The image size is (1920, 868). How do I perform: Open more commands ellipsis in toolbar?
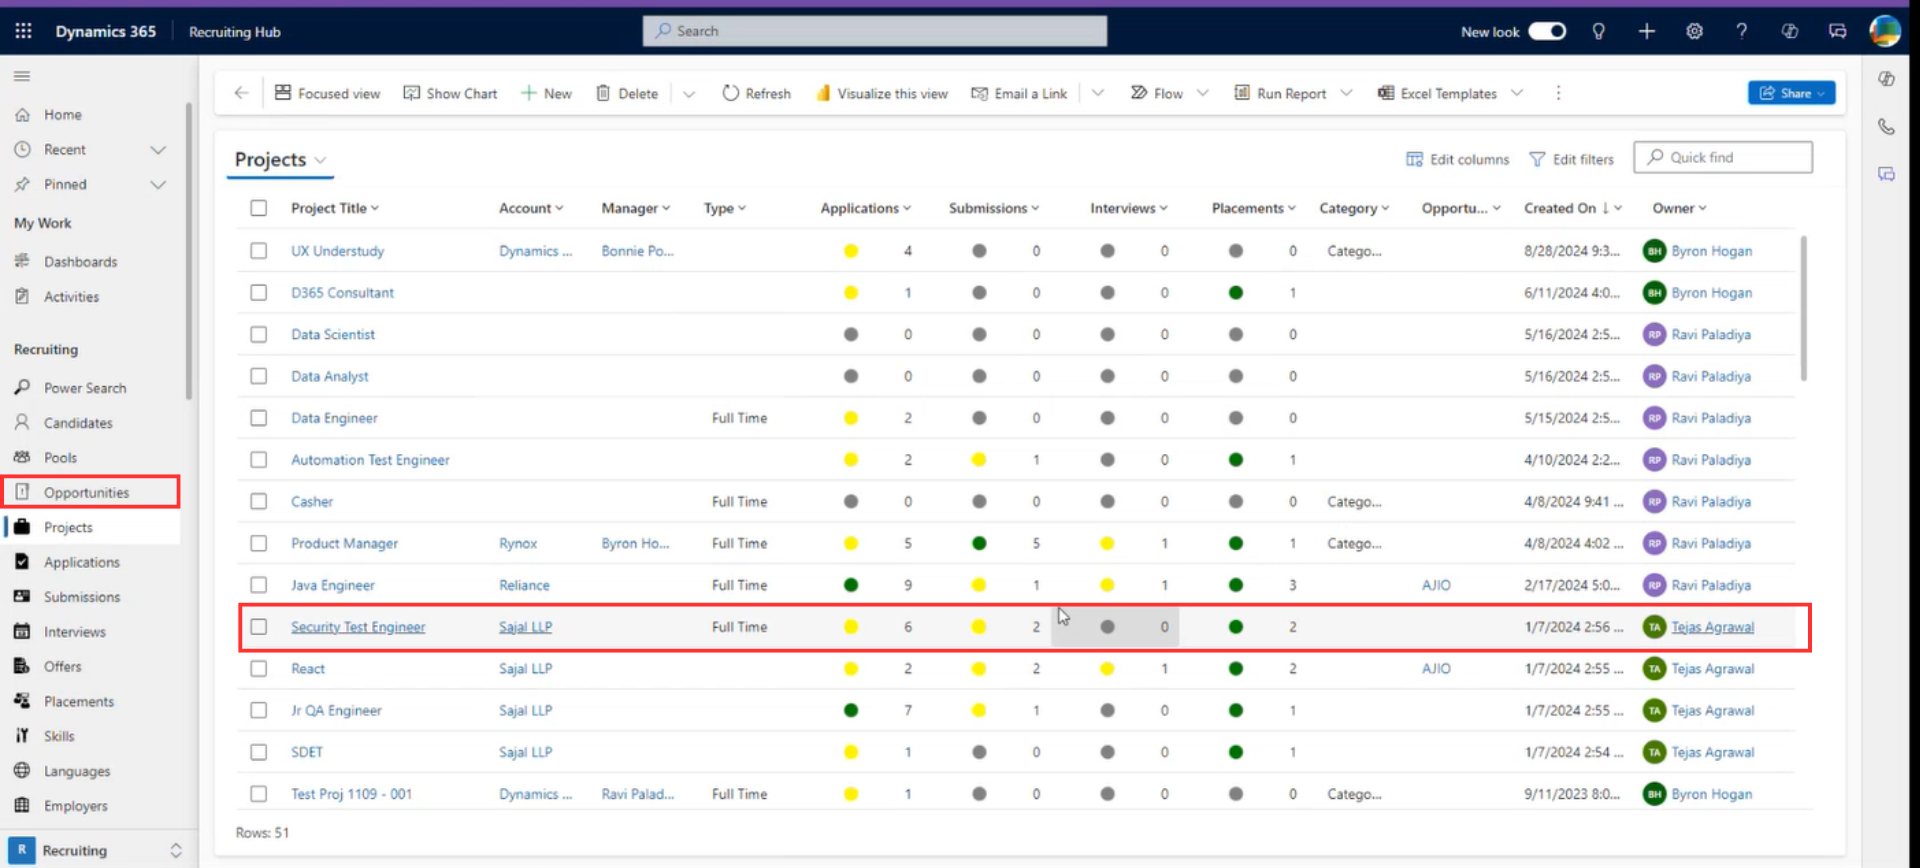pyautogui.click(x=1558, y=93)
